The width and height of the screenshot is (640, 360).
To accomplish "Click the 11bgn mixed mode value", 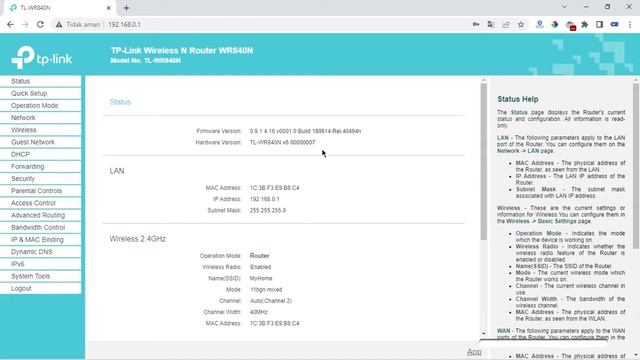I will pyautogui.click(x=266, y=290).
